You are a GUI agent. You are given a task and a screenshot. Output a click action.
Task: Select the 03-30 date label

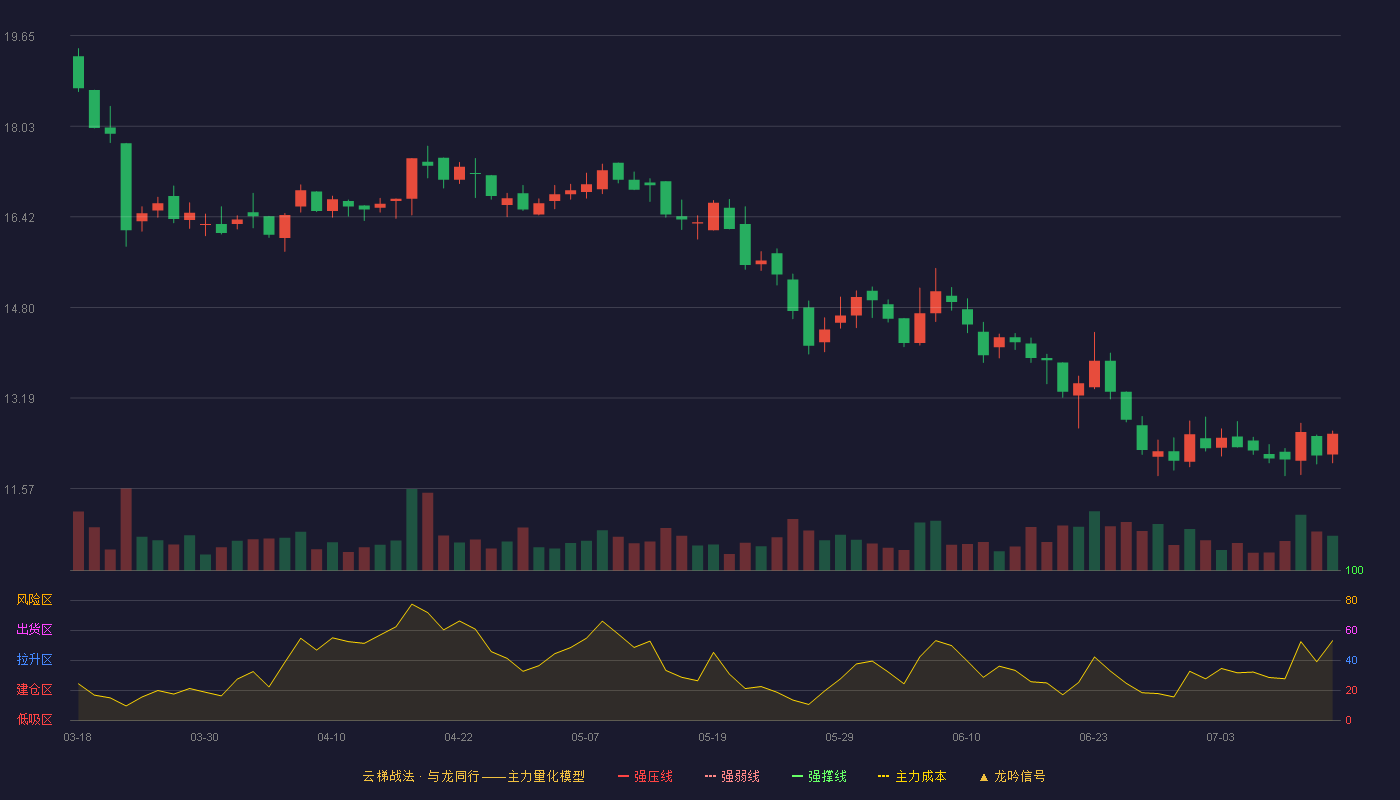click(205, 737)
